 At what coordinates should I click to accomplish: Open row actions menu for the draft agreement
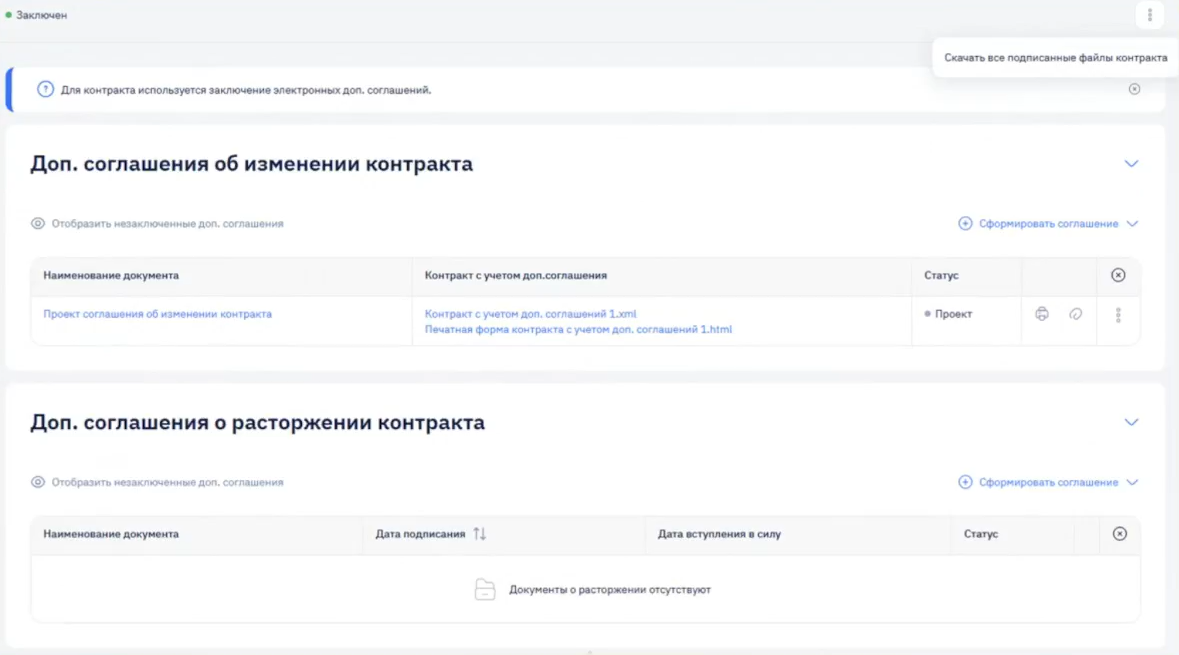point(1118,315)
